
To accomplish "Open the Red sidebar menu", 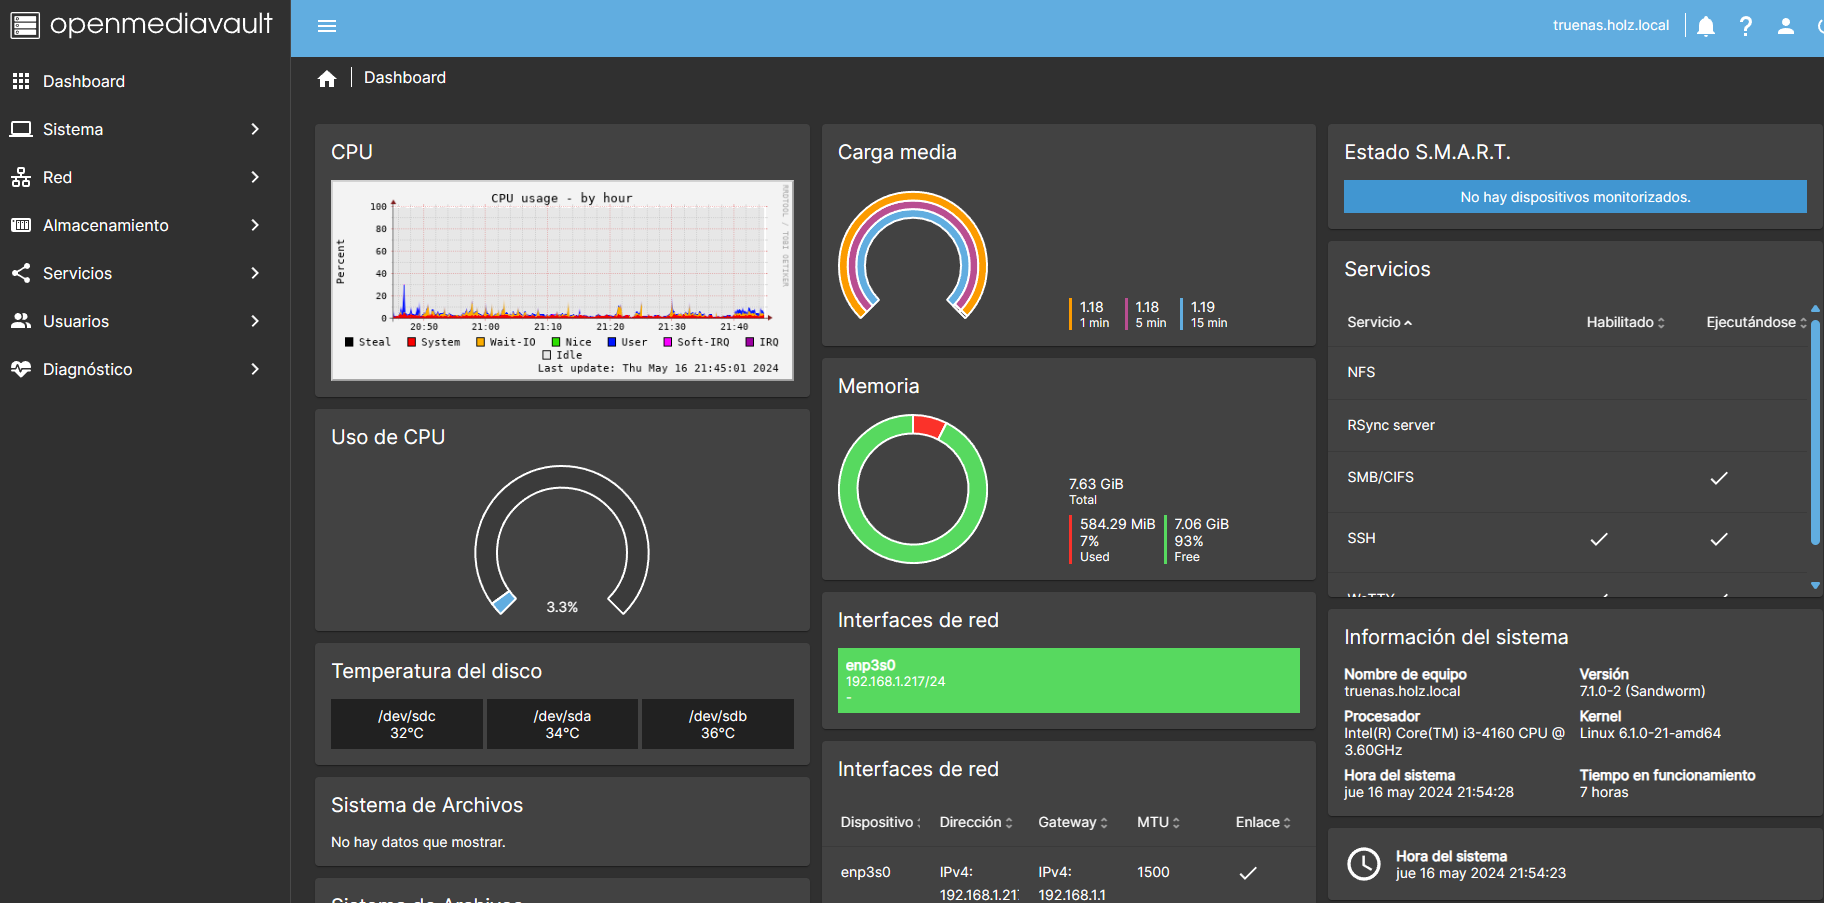I will [x=145, y=177].
